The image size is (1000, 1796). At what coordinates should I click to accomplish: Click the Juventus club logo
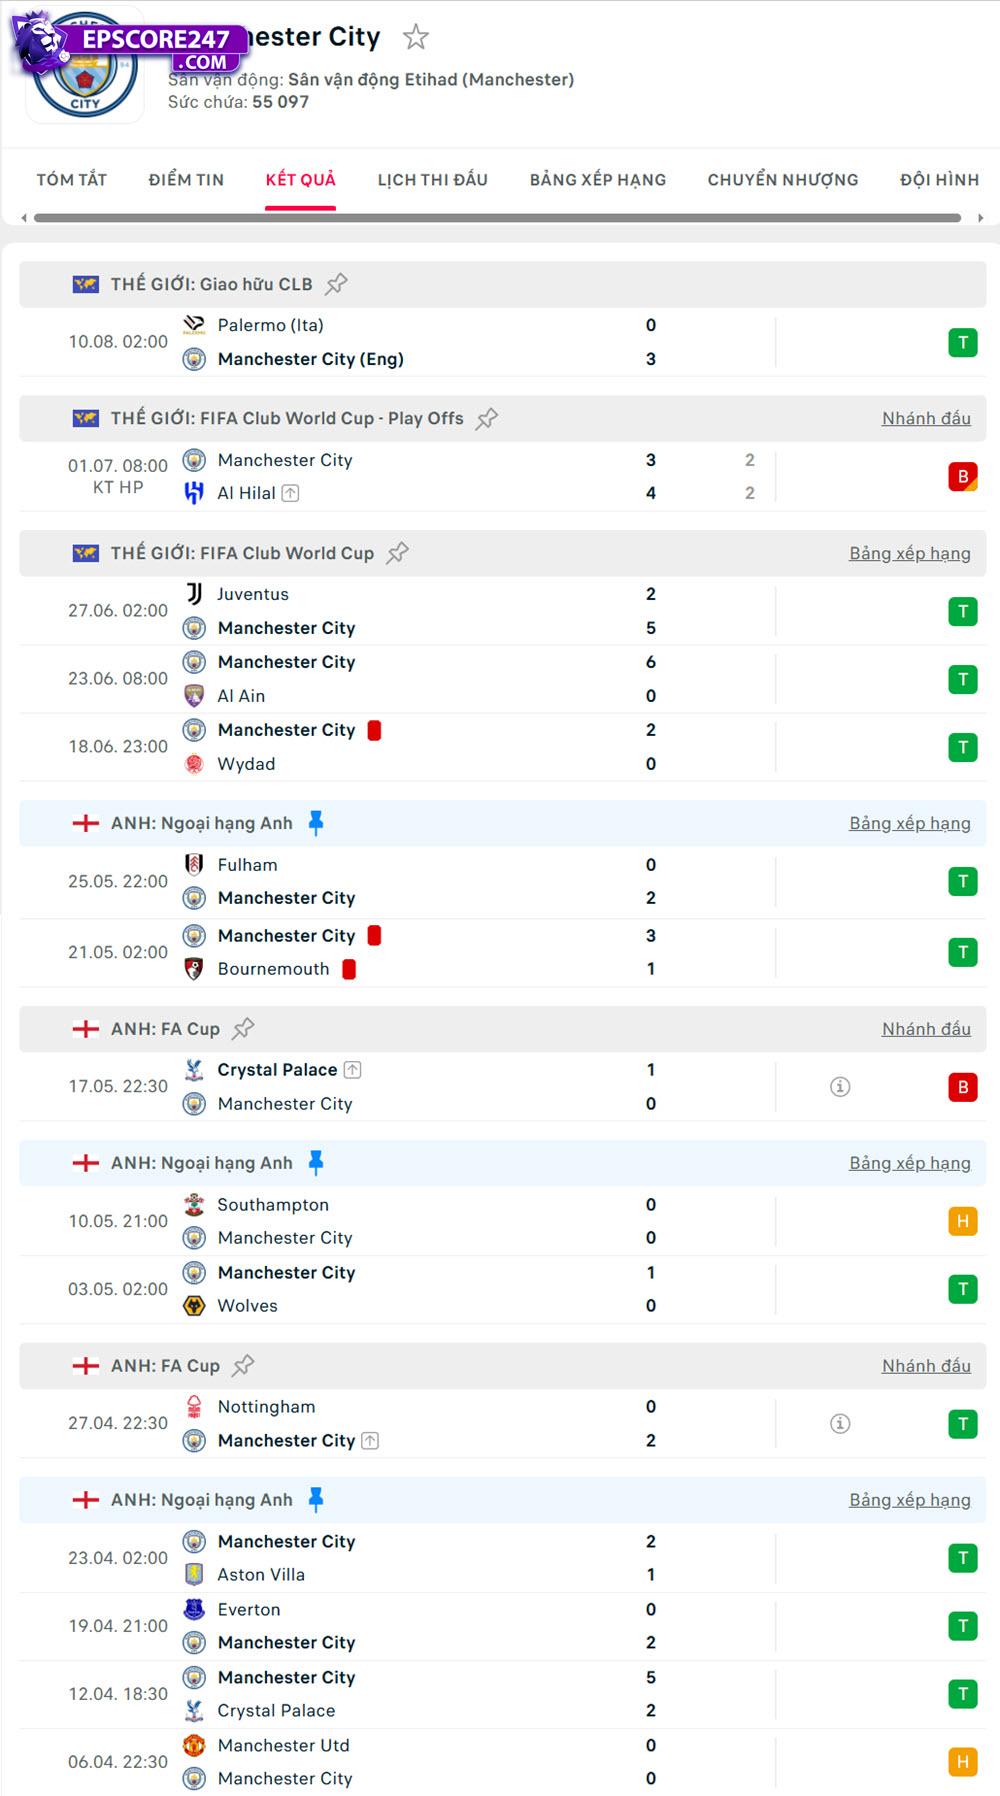coord(192,593)
